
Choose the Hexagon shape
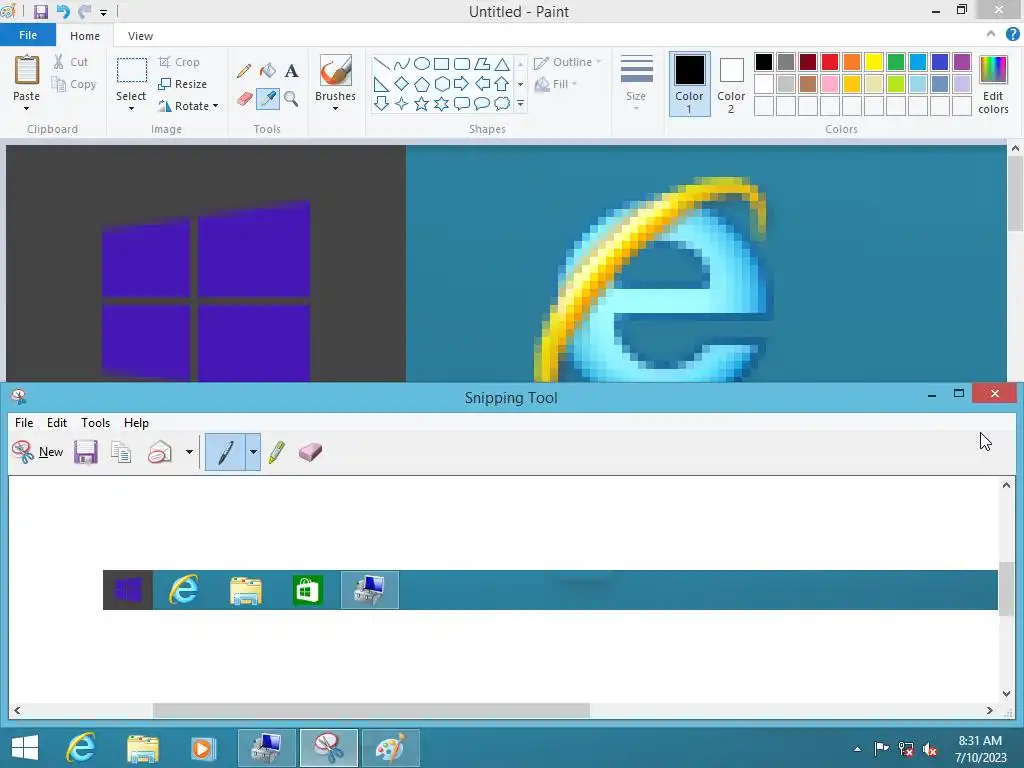[442, 84]
